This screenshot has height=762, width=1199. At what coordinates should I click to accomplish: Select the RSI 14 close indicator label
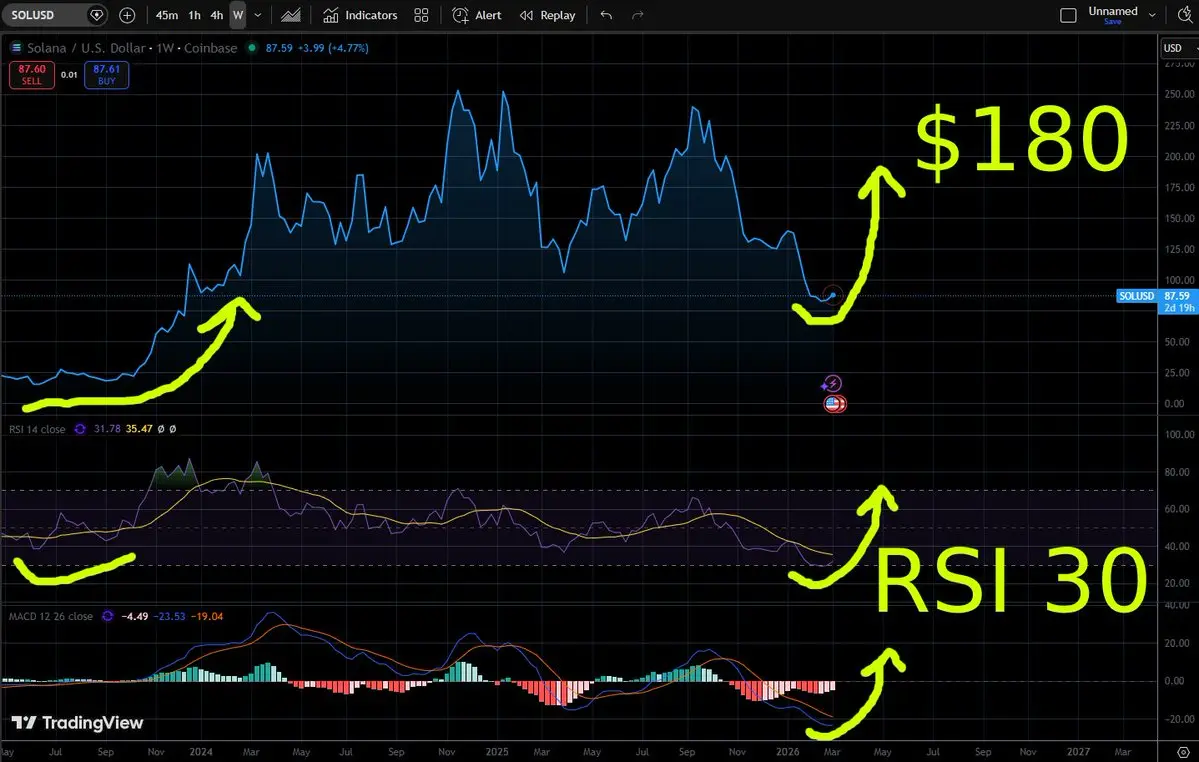point(37,429)
